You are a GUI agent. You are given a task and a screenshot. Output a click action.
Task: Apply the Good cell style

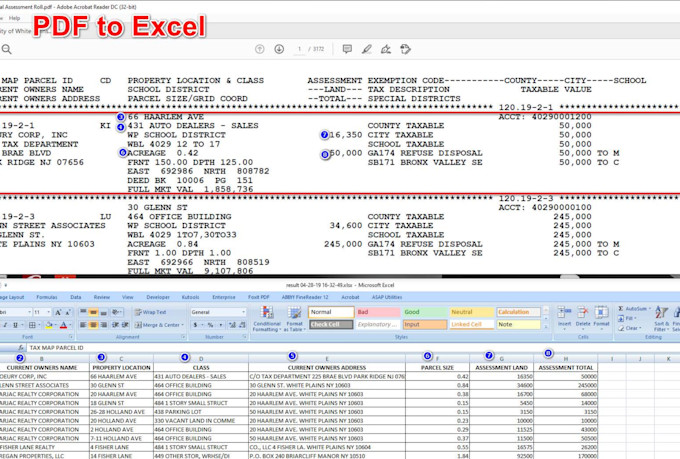(x=425, y=312)
